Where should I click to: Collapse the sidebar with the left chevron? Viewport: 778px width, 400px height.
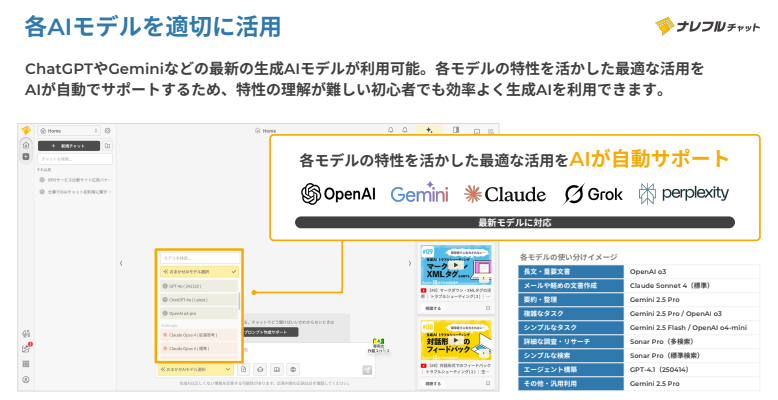[x=121, y=263]
